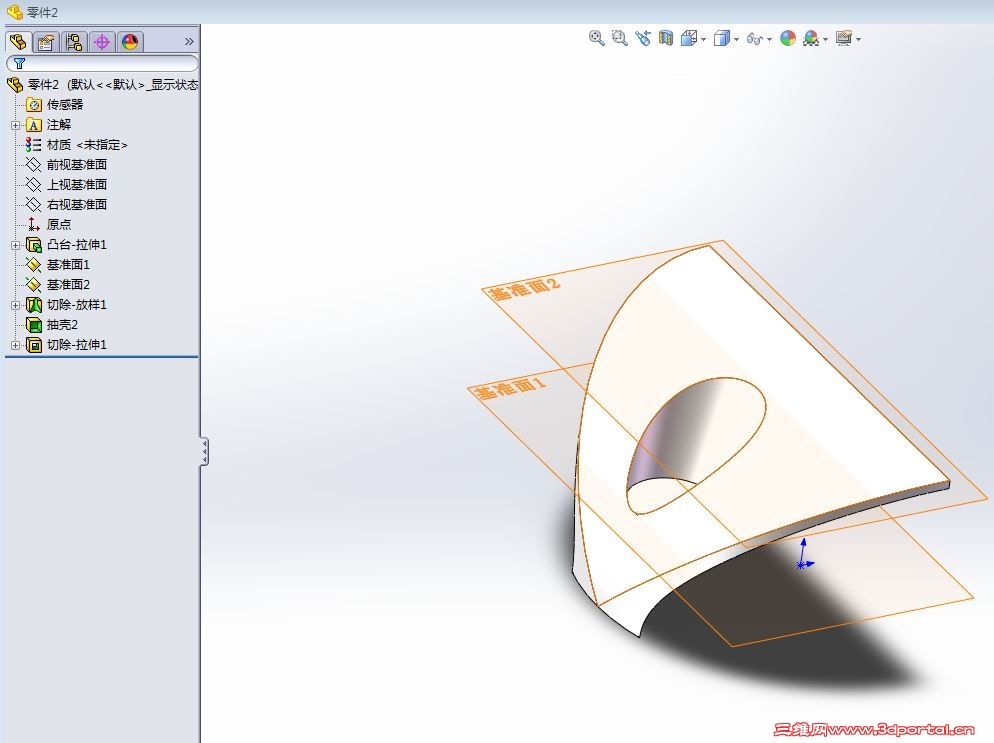Select the 切除-拉伸1 cut extrude feature
The width and height of the screenshot is (994, 743).
[x=67, y=345]
